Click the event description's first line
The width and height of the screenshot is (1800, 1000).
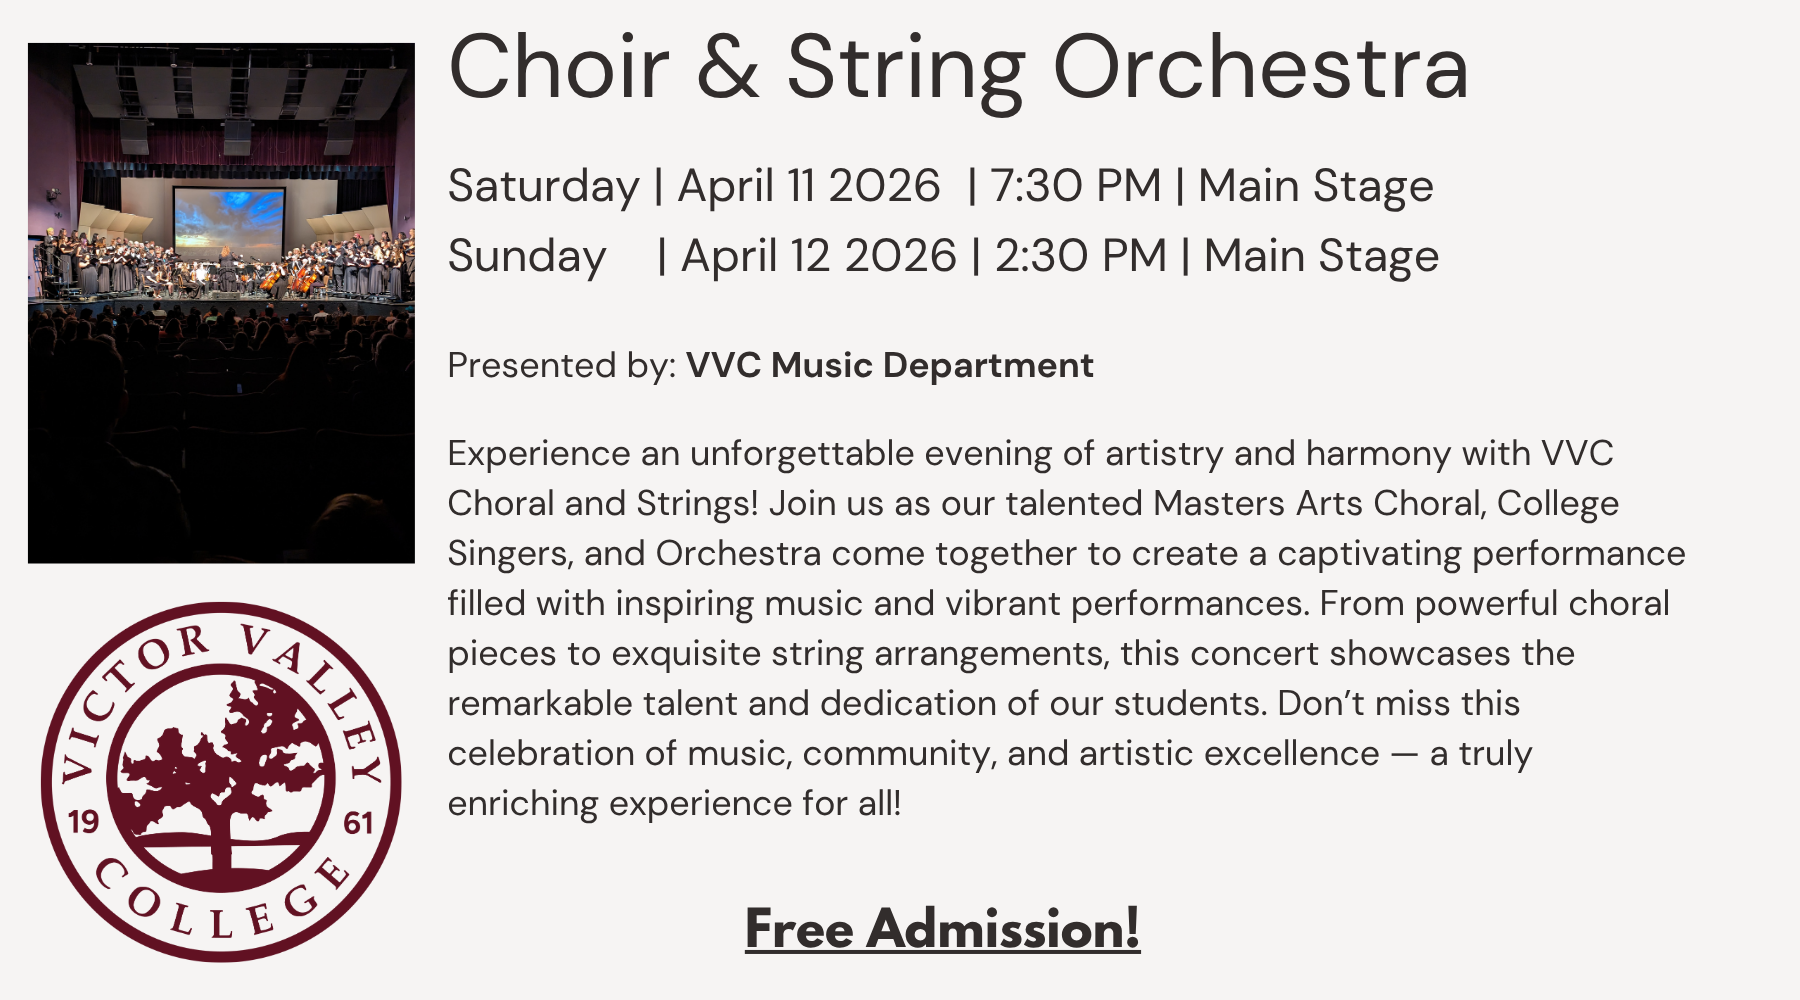[x=1030, y=454]
